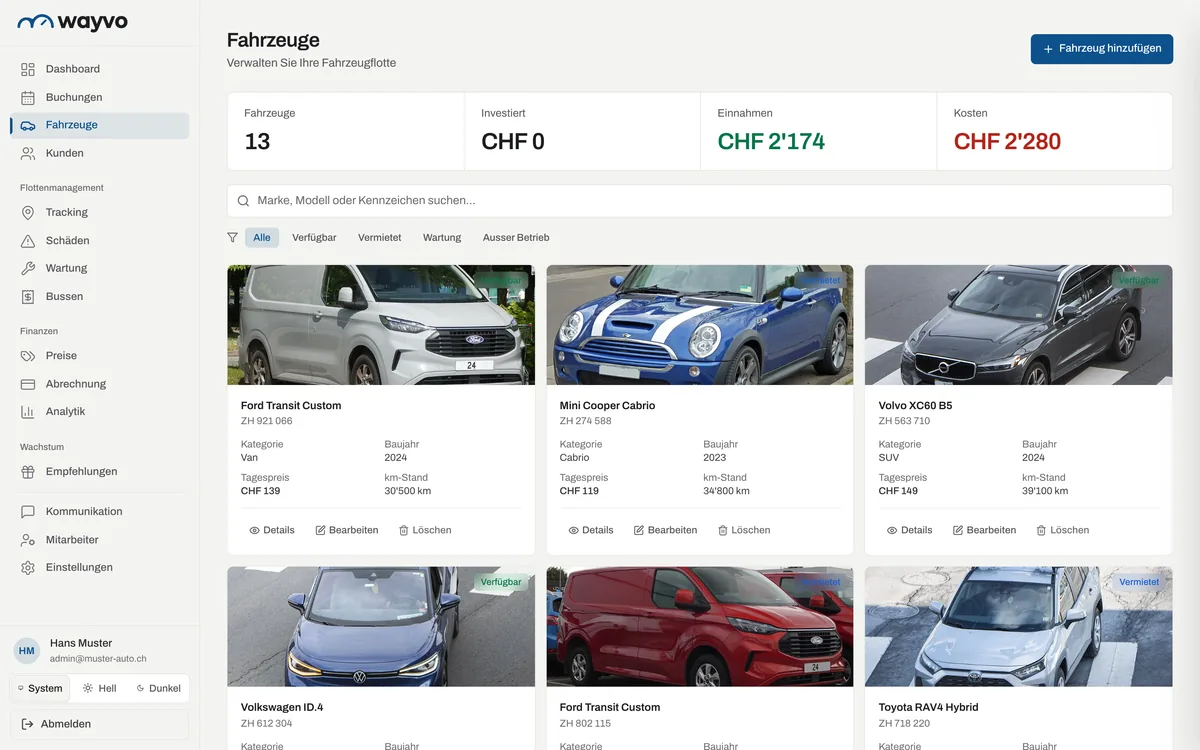Edit the Mini Cooper Cabrio entry
Screen dimensions: 1200x750
(666, 530)
